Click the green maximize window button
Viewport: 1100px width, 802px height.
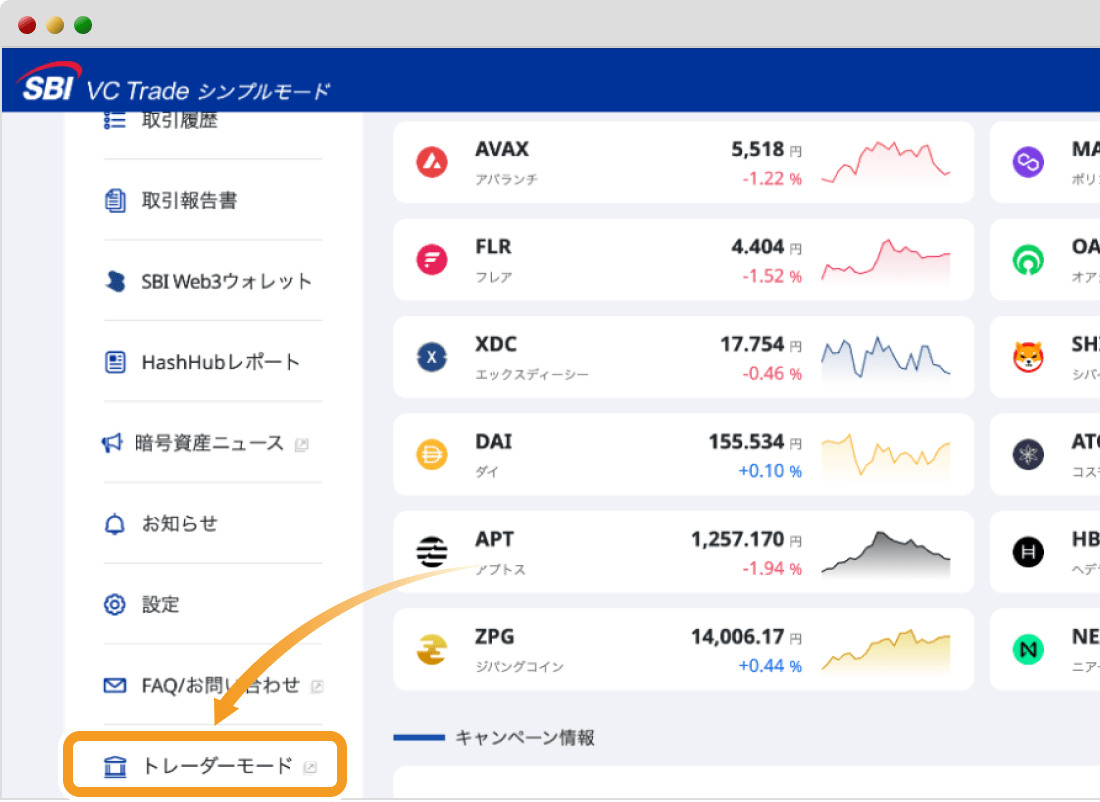[83, 25]
